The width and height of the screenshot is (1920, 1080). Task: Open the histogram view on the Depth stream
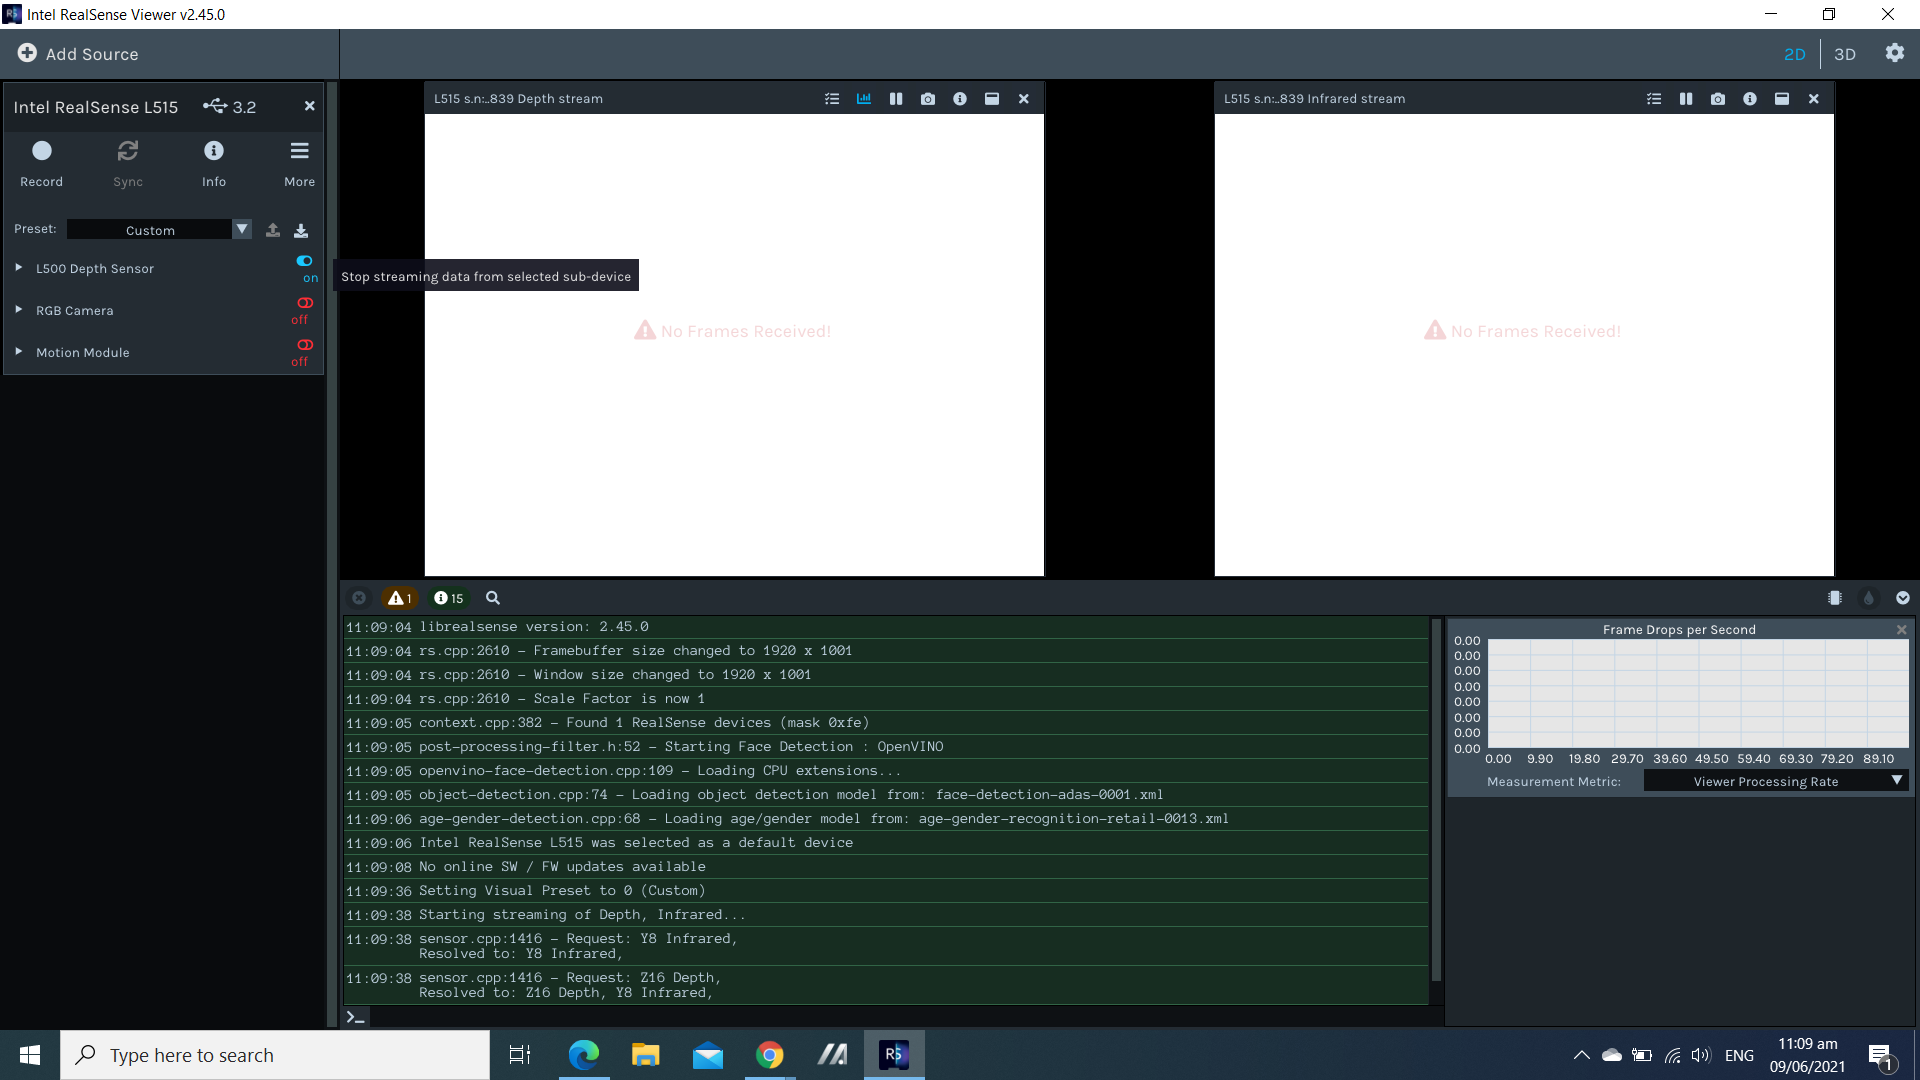(x=863, y=98)
